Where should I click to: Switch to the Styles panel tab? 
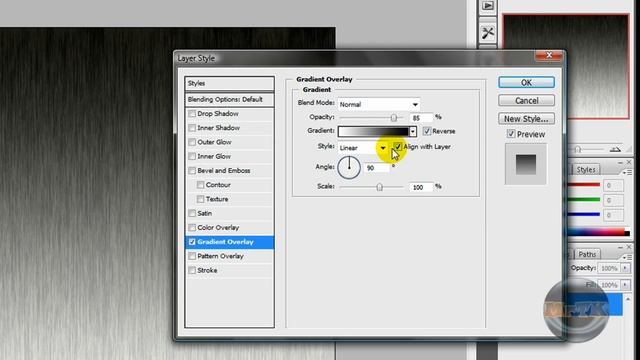(x=586, y=170)
